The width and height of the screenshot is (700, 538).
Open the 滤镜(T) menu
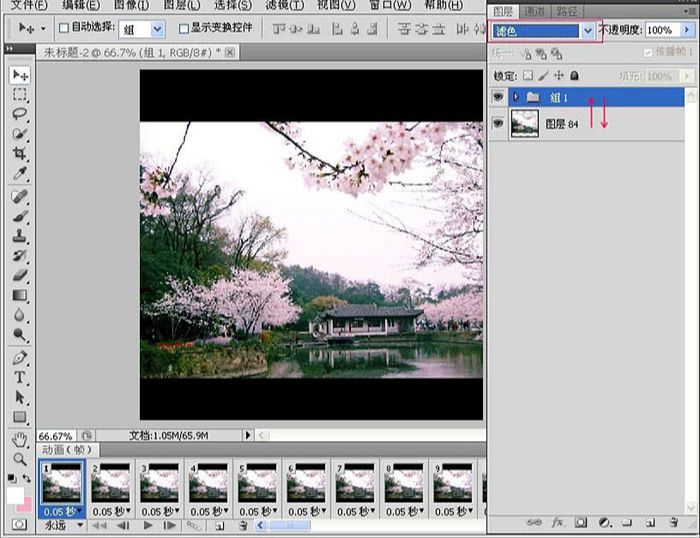click(x=284, y=5)
